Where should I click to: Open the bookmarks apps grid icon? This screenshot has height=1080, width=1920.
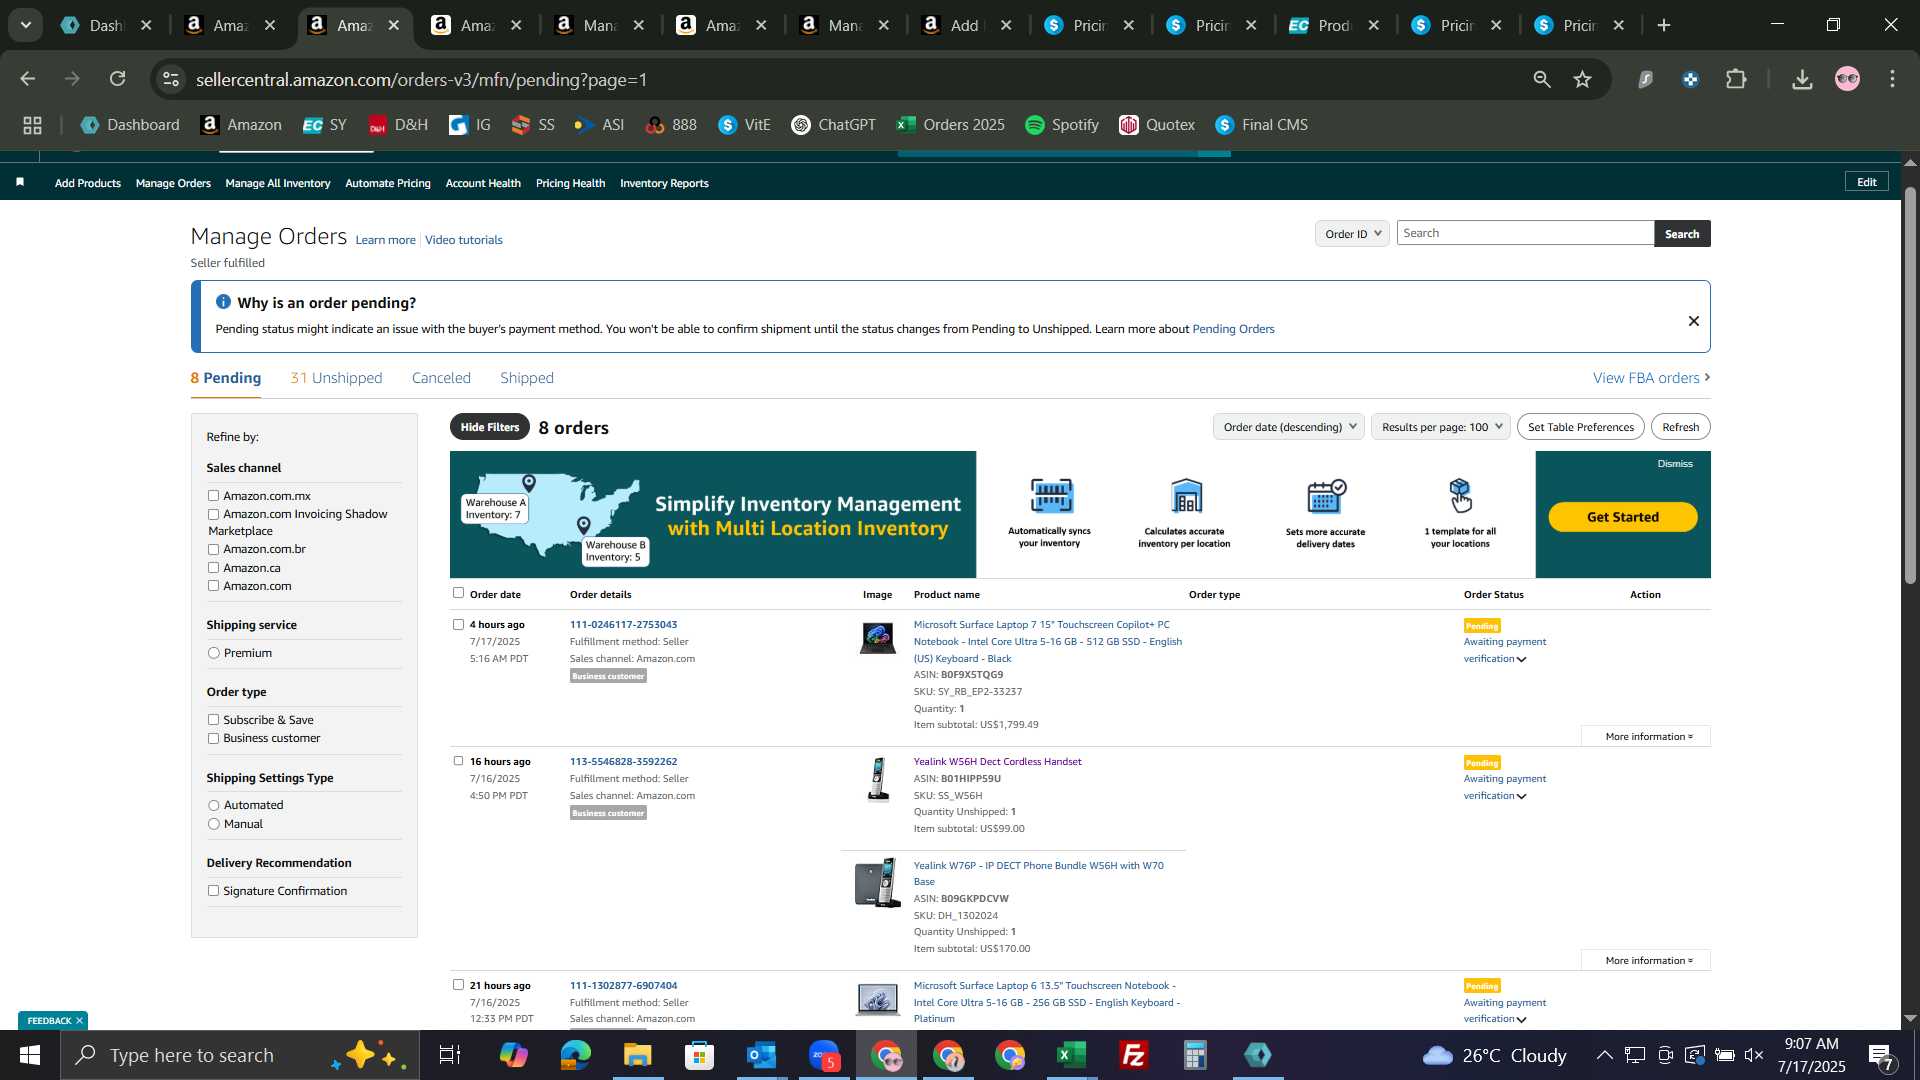click(32, 125)
